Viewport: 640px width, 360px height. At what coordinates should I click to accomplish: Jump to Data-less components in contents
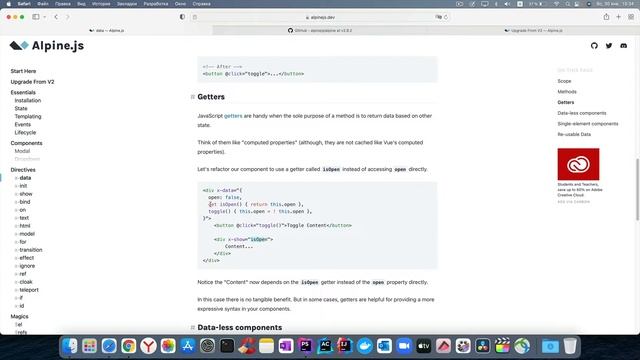coord(582,113)
